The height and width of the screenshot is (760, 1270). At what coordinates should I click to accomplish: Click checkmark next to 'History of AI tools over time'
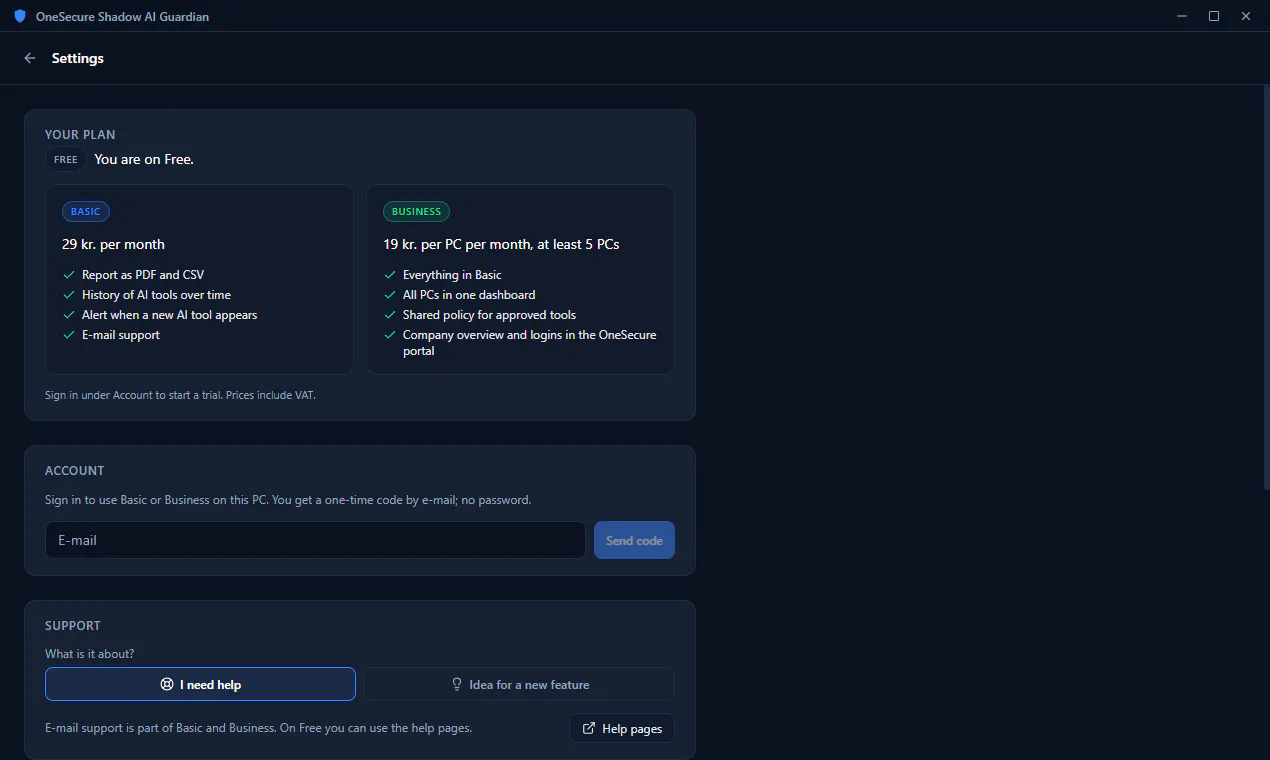69,295
